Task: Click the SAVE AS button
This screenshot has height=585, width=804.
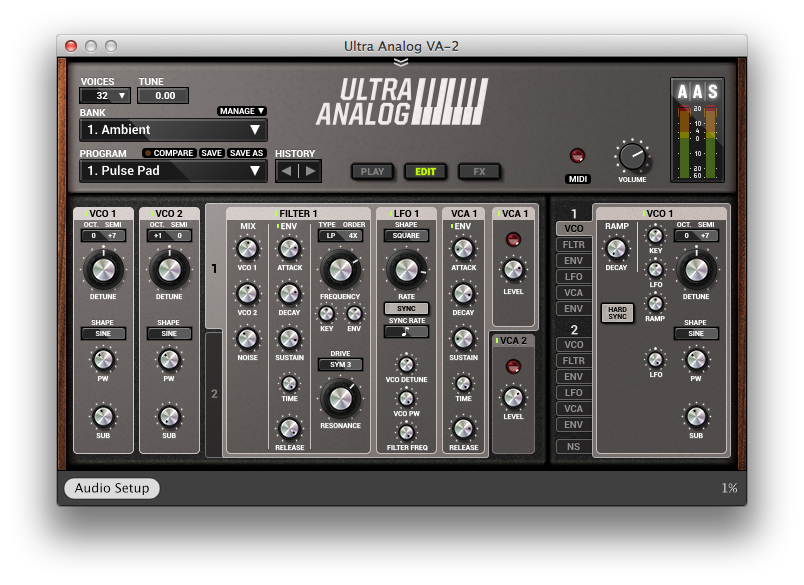Action: [247, 153]
